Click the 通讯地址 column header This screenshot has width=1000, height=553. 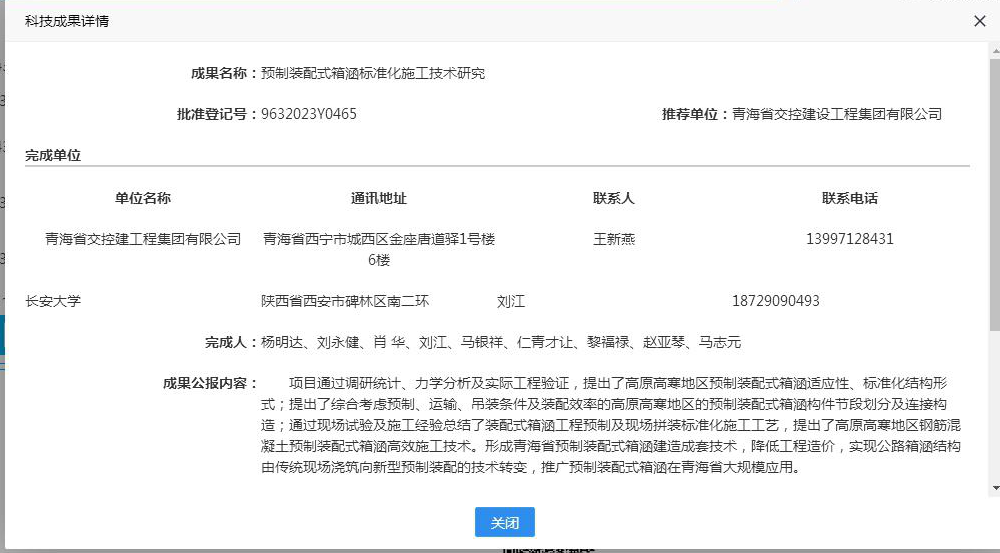(379, 198)
